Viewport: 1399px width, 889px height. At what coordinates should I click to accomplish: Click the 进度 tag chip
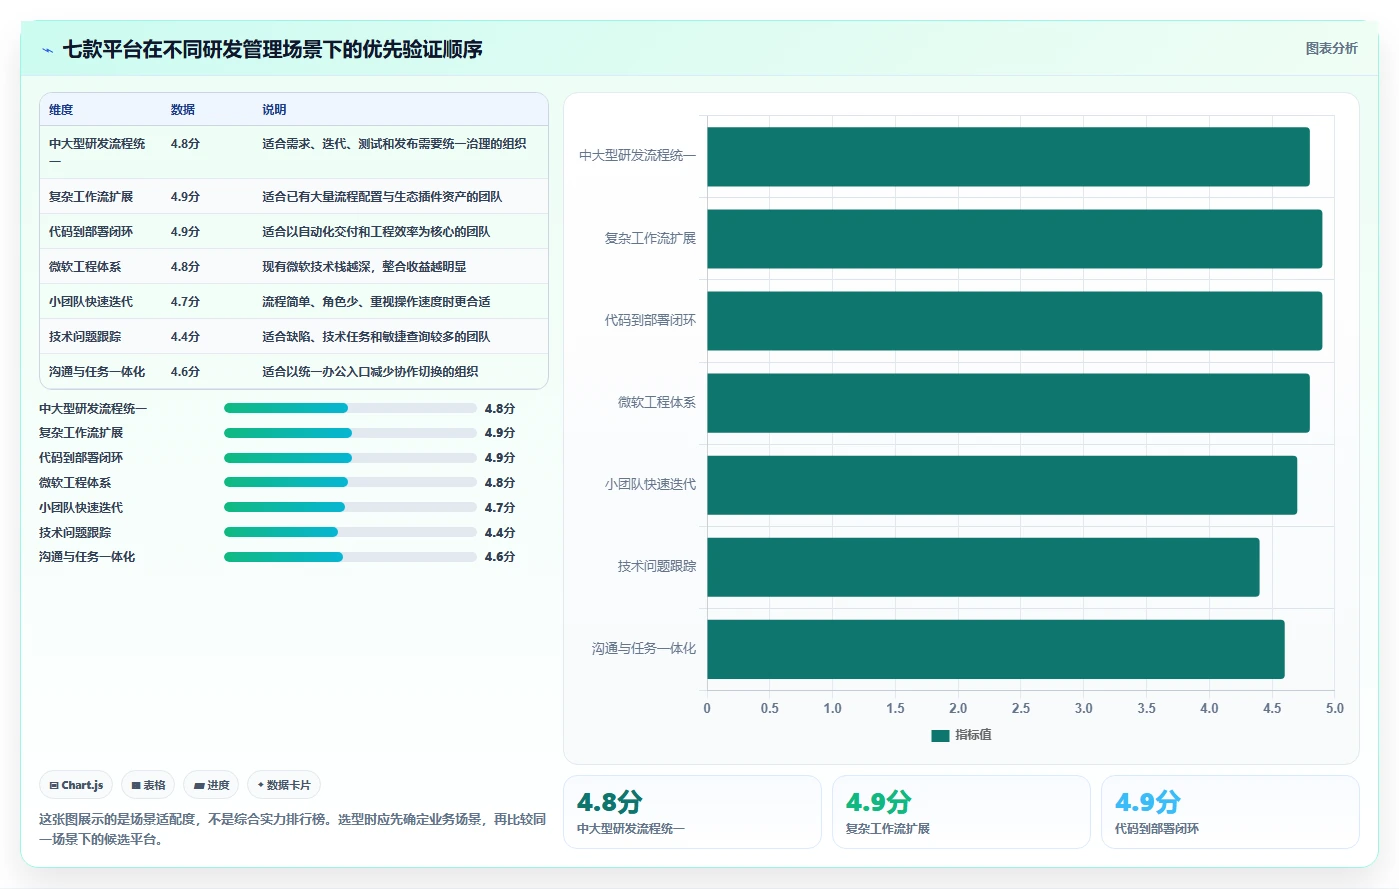(x=211, y=785)
